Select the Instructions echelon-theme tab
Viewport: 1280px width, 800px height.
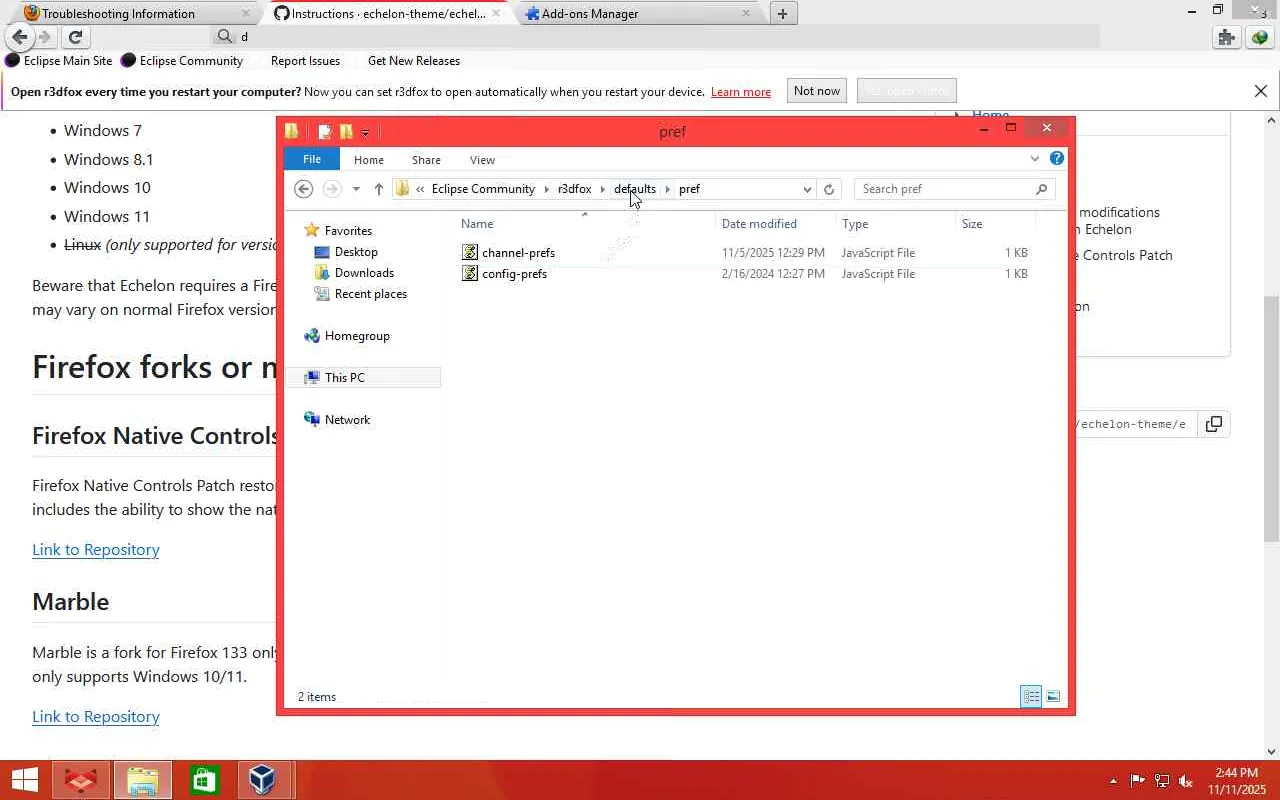[388, 13]
